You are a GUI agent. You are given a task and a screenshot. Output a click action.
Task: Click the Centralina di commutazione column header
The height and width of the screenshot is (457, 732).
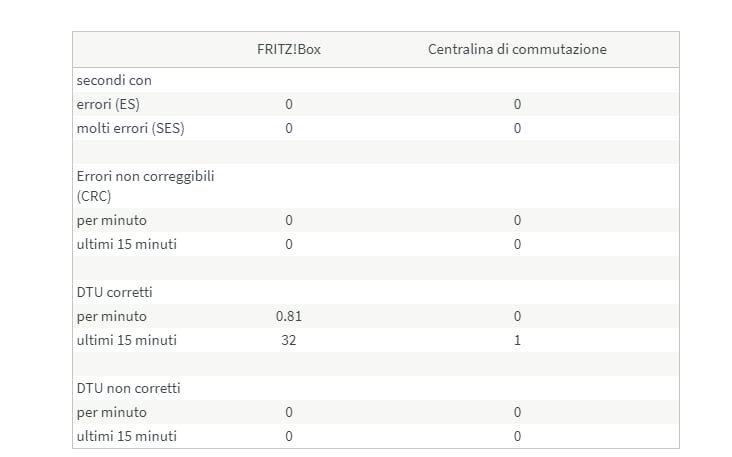517,49
